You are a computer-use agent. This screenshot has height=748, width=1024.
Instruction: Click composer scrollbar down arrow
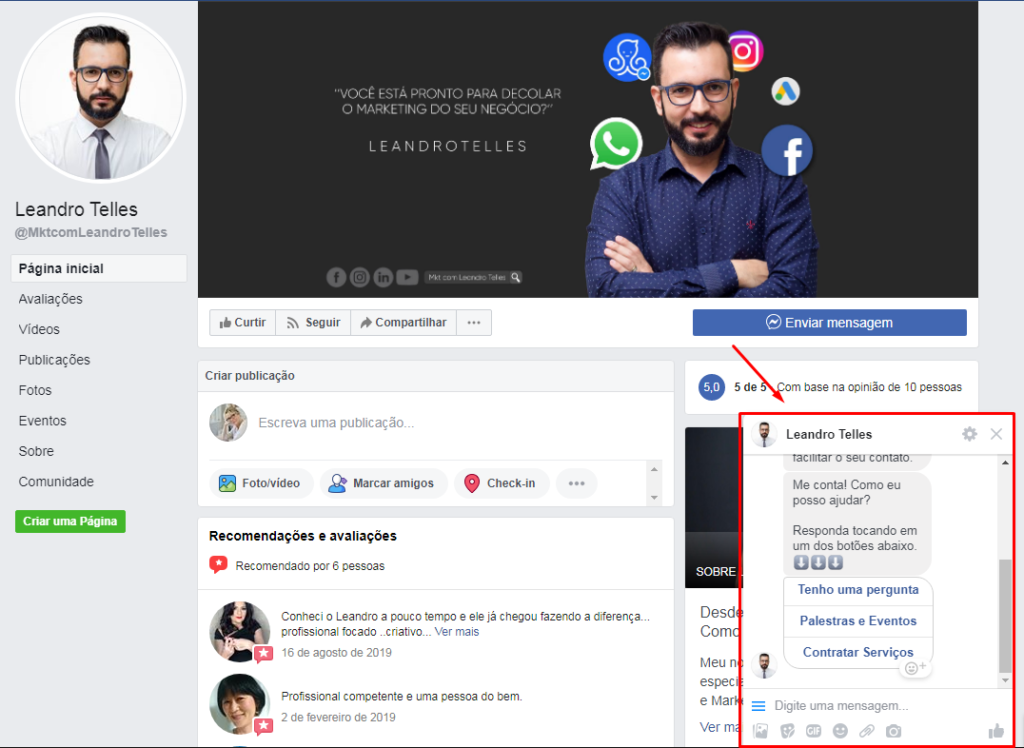coord(654,498)
